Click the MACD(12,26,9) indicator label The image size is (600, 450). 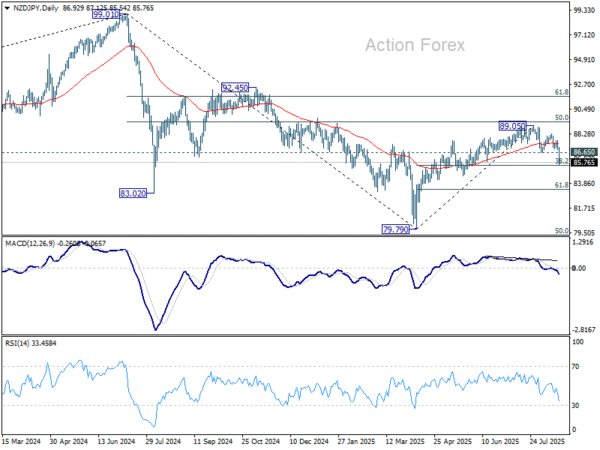coord(30,243)
